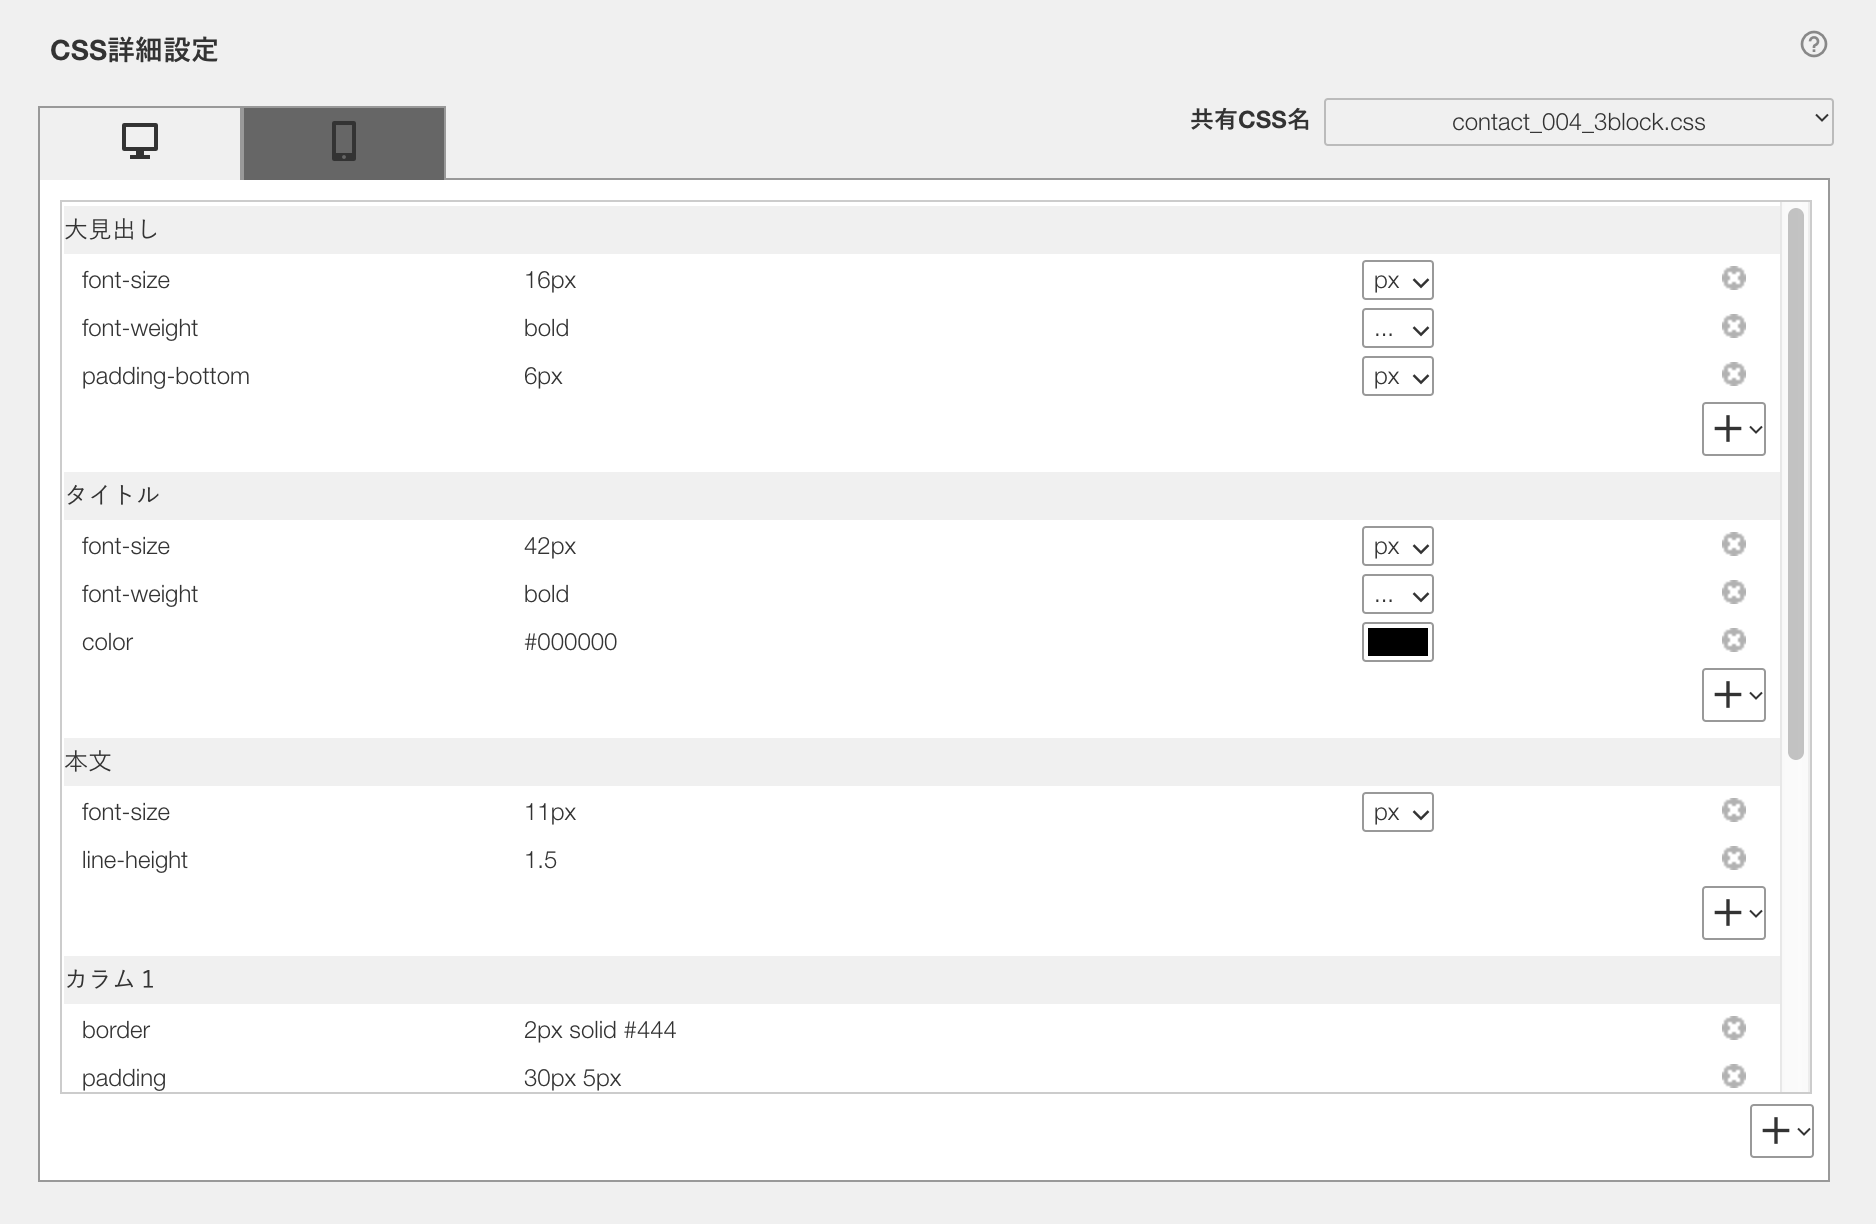The height and width of the screenshot is (1224, 1876).
Task: Open the color picker for タイトル color
Action: (x=1397, y=641)
